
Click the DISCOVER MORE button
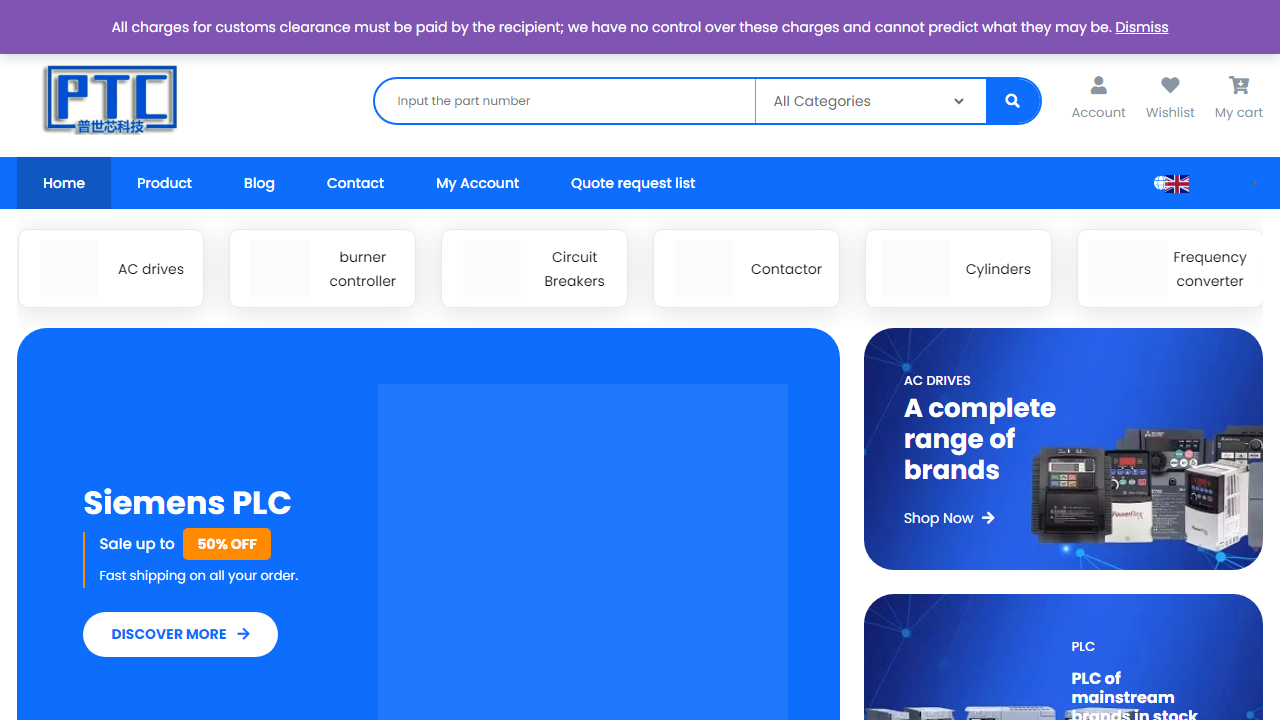(180, 634)
